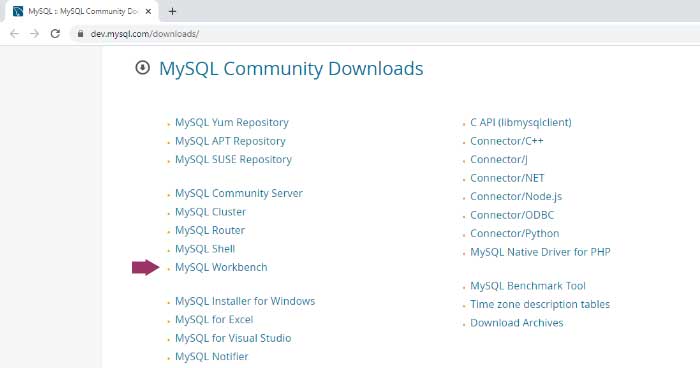
Task: Open MySQL SUSE Repository link
Action: pyautogui.click(x=233, y=159)
